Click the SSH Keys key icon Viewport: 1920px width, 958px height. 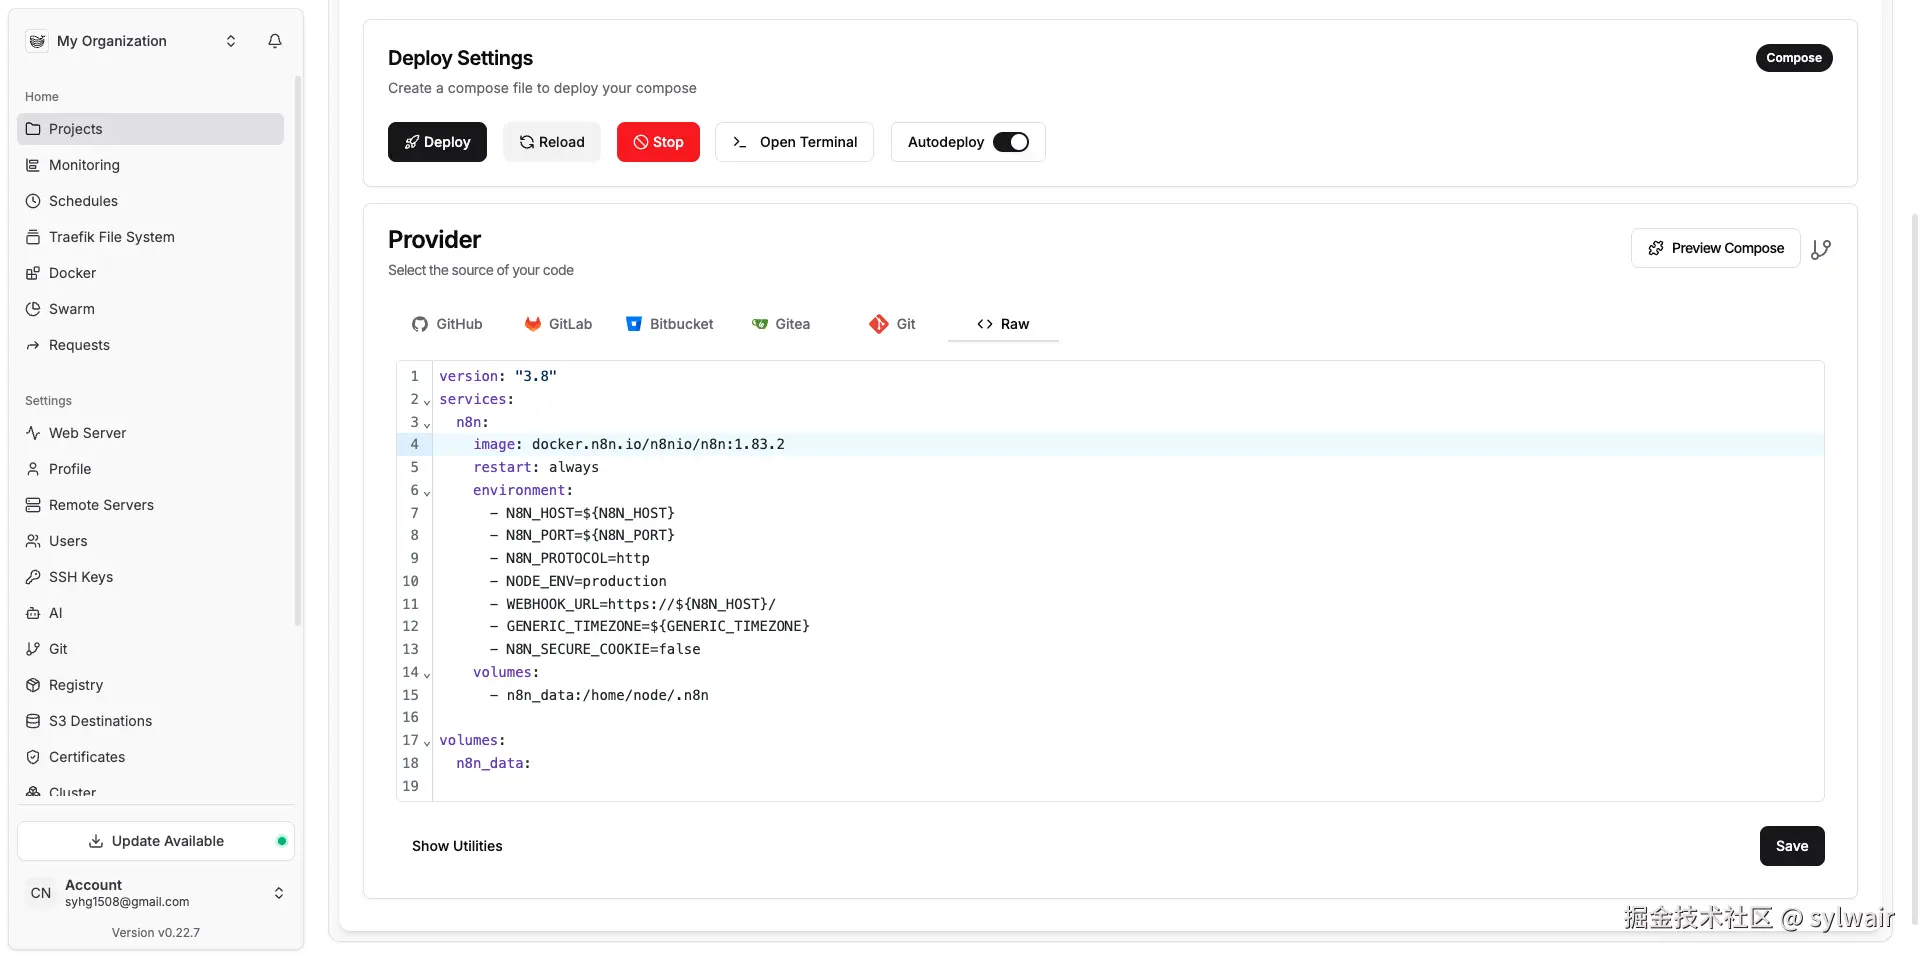[x=33, y=577]
